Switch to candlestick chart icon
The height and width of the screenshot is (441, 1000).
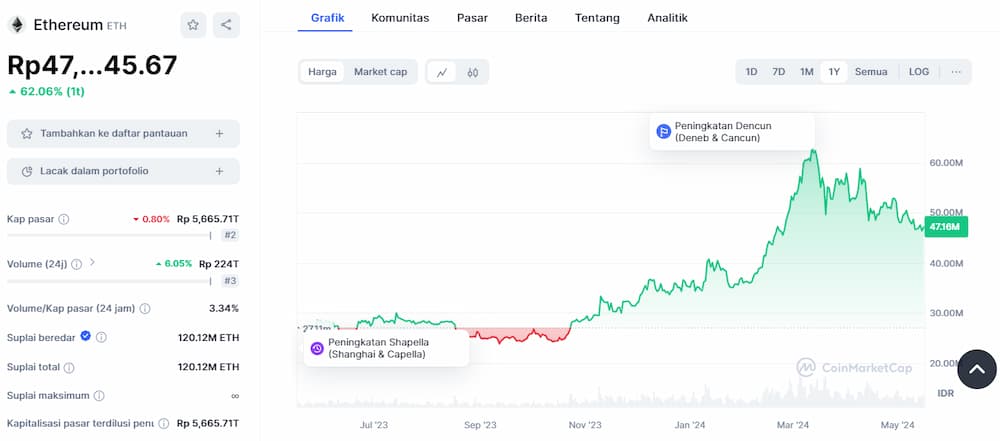(473, 72)
